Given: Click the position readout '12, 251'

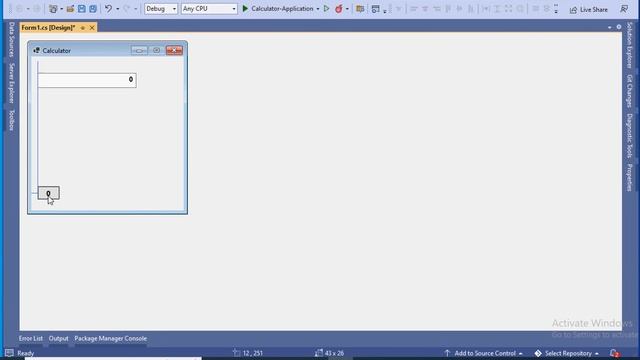Looking at the screenshot, I should tap(248, 353).
